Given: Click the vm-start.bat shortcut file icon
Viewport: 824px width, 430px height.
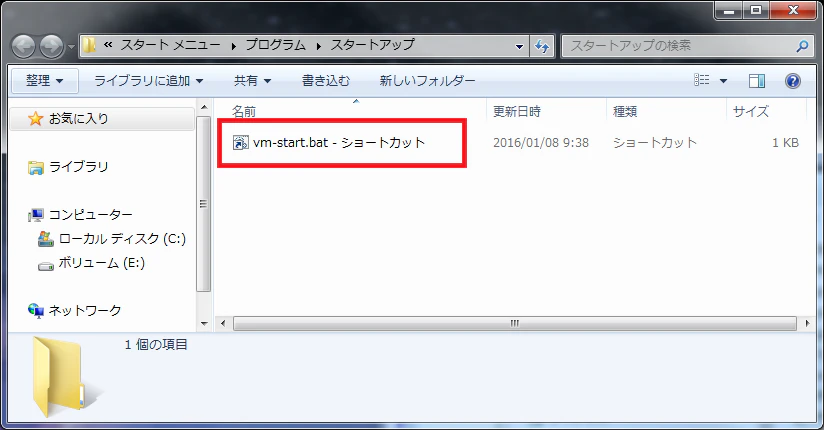Looking at the screenshot, I should tap(240, 142).
